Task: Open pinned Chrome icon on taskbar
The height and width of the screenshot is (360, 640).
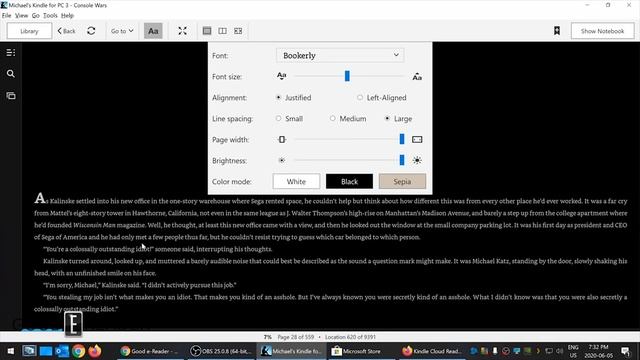Action: click(x=78, y=351)
